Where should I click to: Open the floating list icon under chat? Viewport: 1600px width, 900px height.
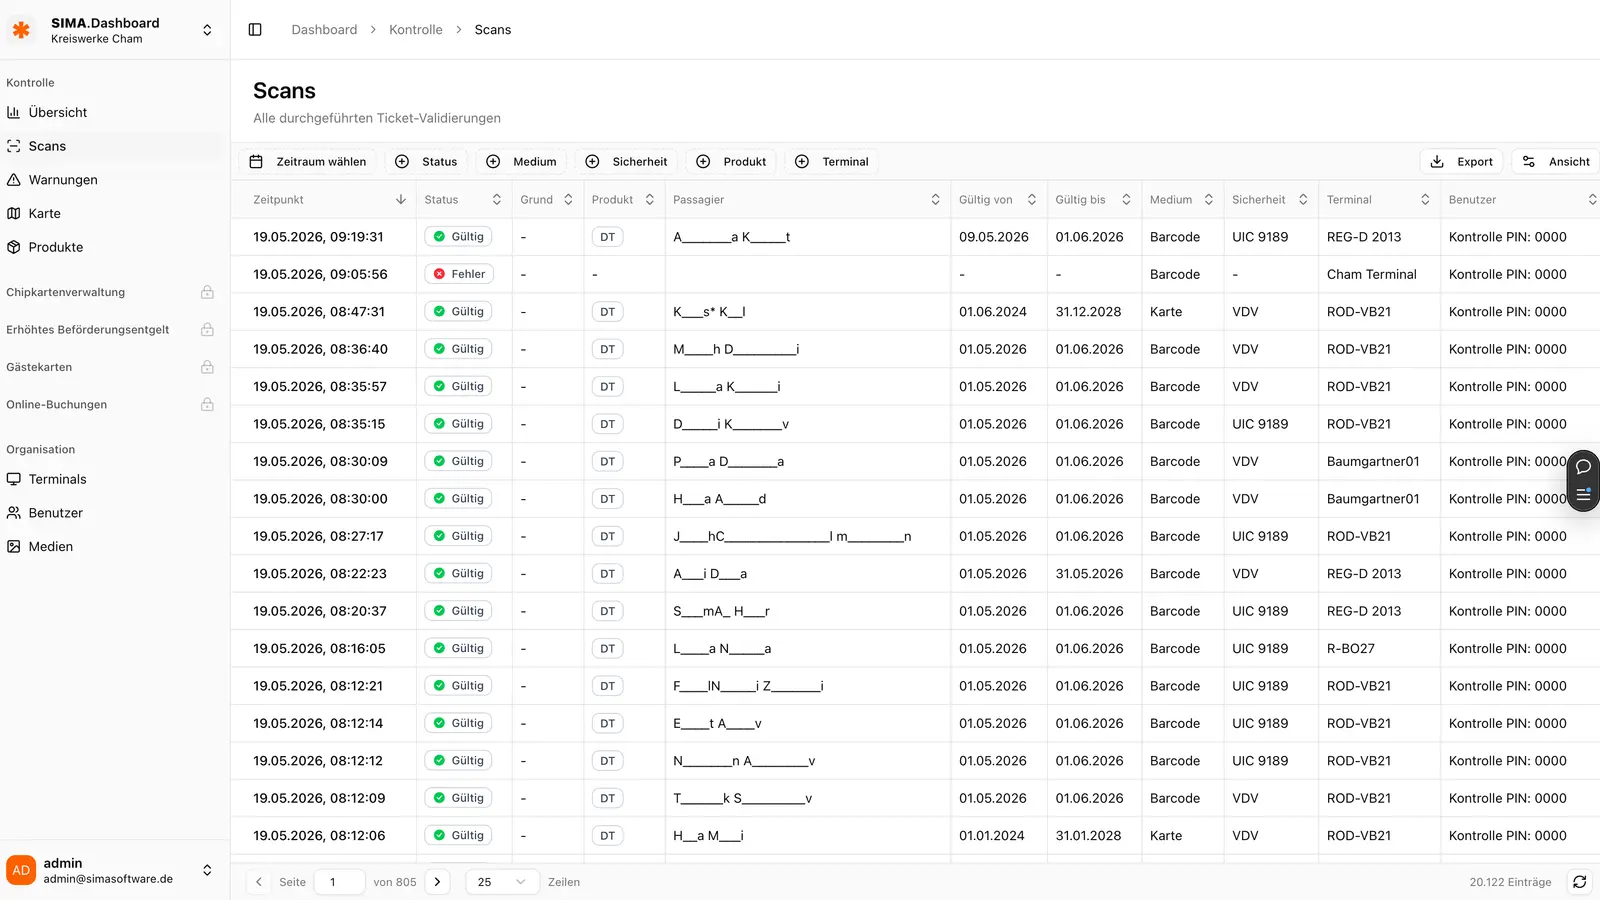(1583, 495)
